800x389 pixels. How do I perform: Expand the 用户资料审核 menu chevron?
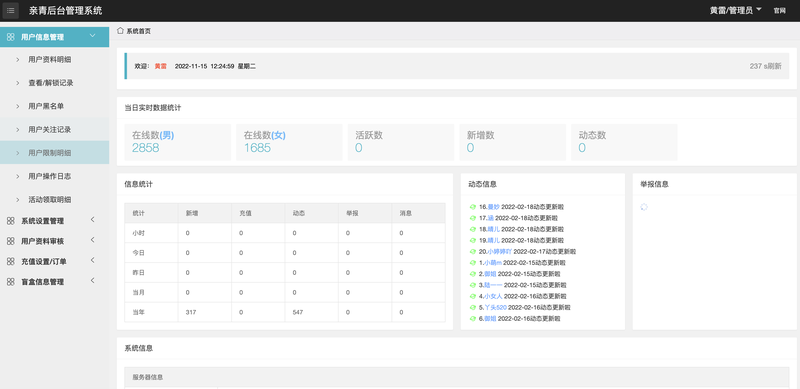pos(92,239)
